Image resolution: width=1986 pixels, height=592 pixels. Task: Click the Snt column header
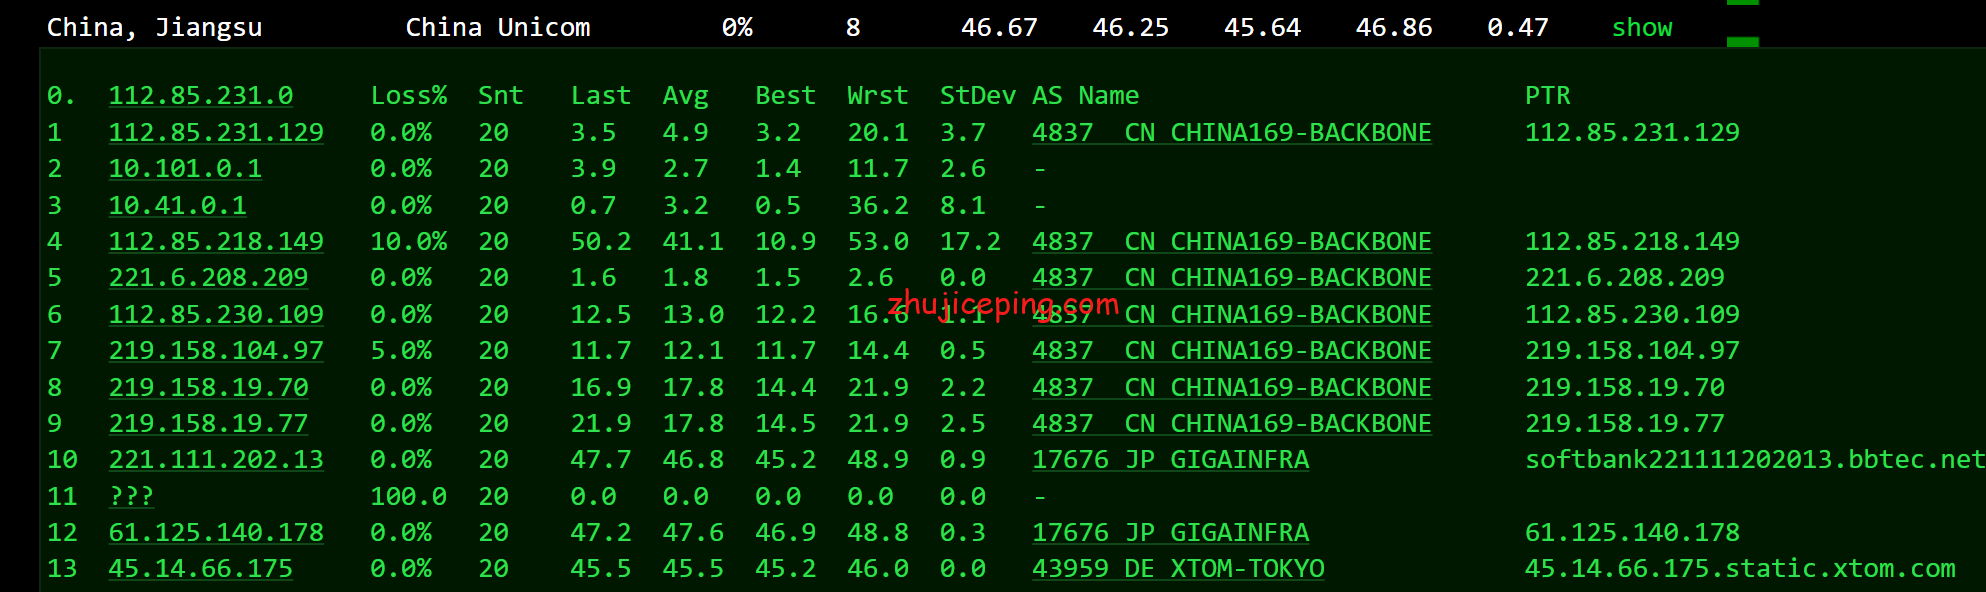501,96
